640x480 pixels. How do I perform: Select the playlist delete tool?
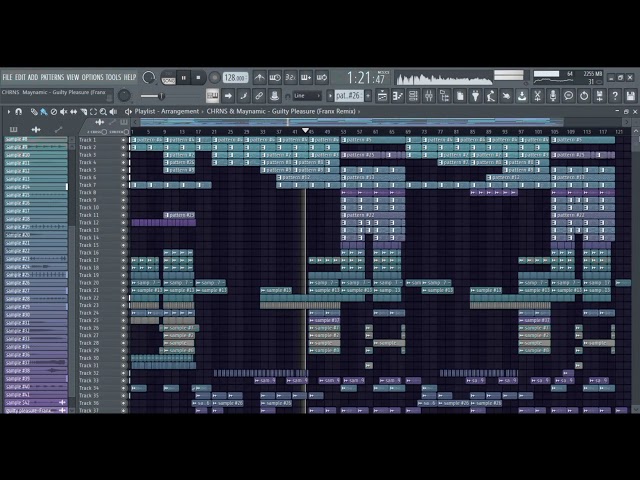pos(53,111)
